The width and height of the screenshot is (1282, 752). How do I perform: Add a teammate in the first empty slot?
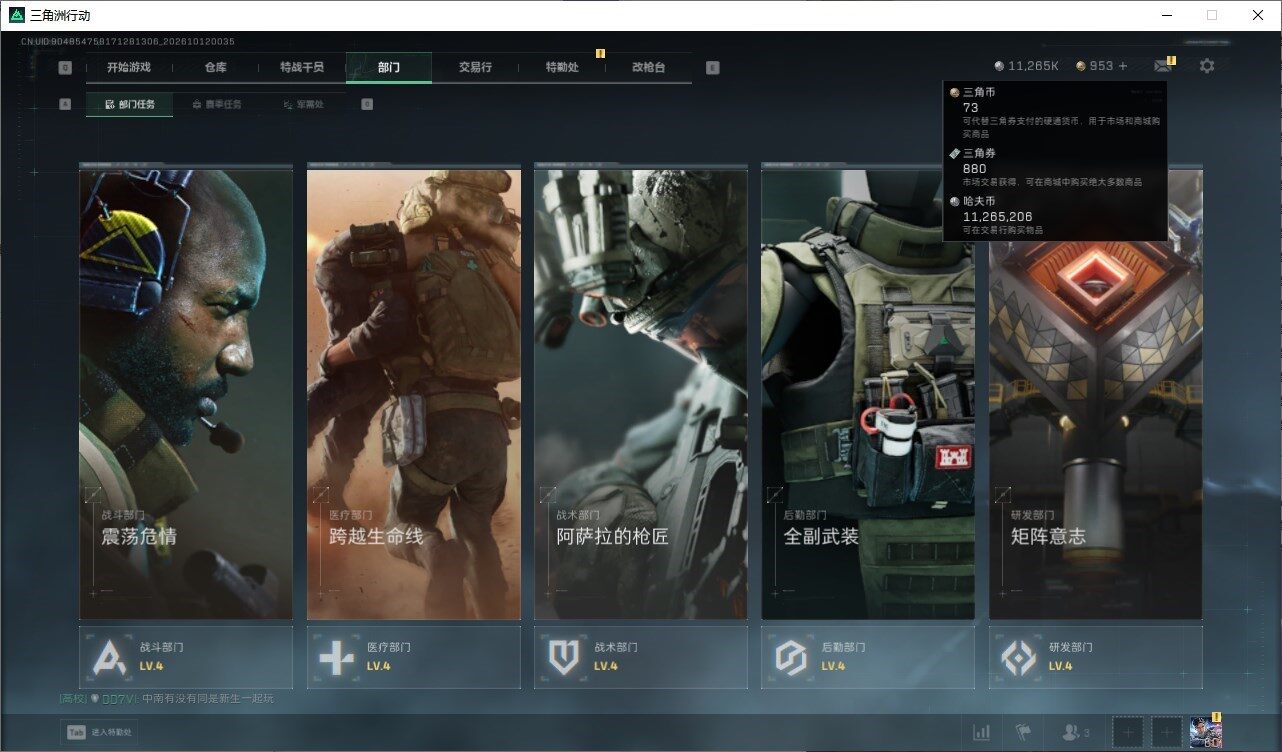1128,732
